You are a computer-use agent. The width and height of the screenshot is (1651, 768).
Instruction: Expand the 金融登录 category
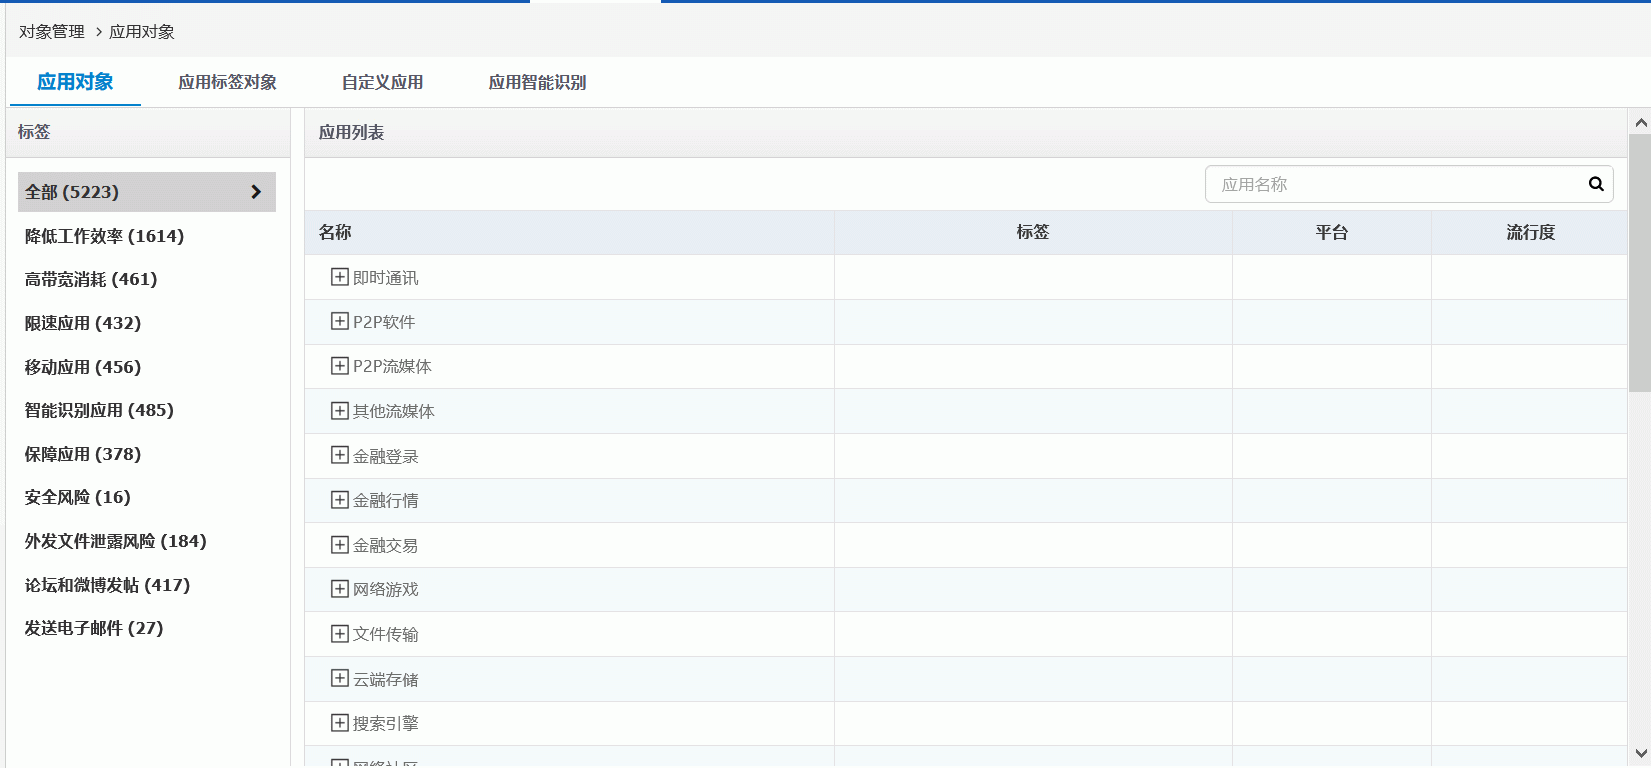(340, 456)
